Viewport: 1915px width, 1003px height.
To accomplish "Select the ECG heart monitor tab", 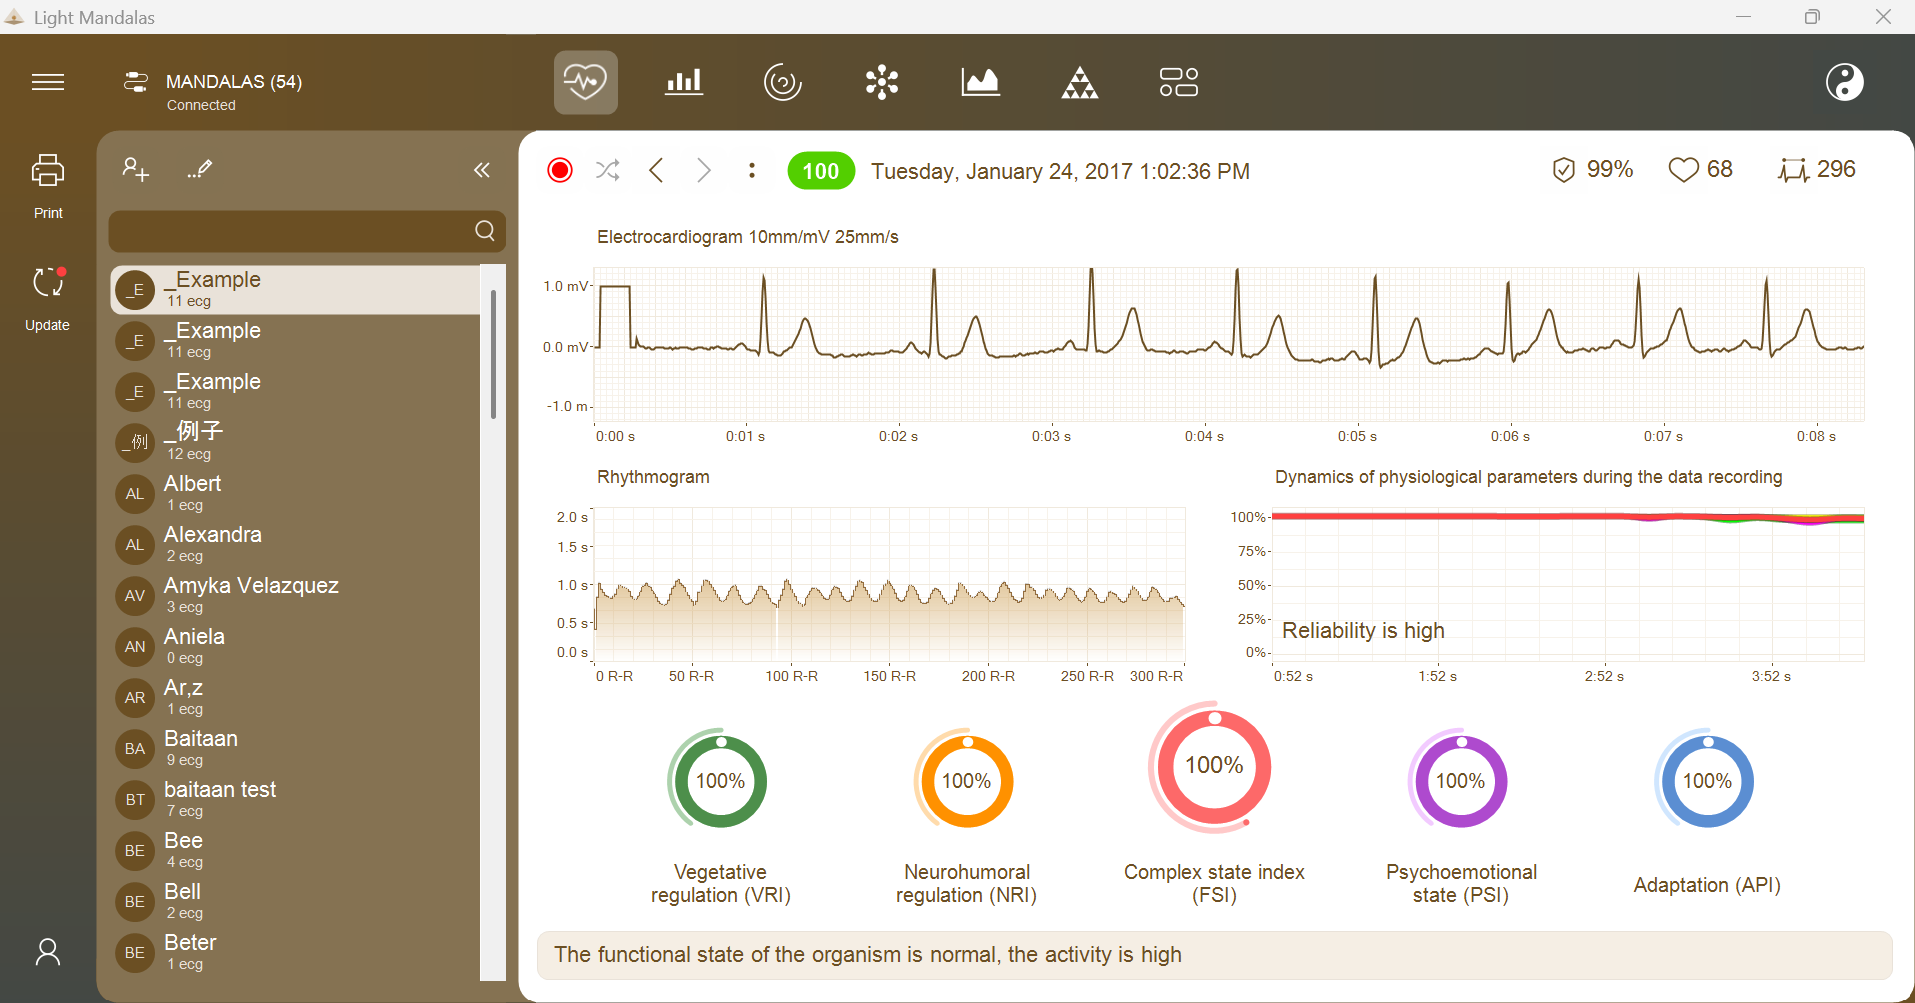I will tap(586, 82).
